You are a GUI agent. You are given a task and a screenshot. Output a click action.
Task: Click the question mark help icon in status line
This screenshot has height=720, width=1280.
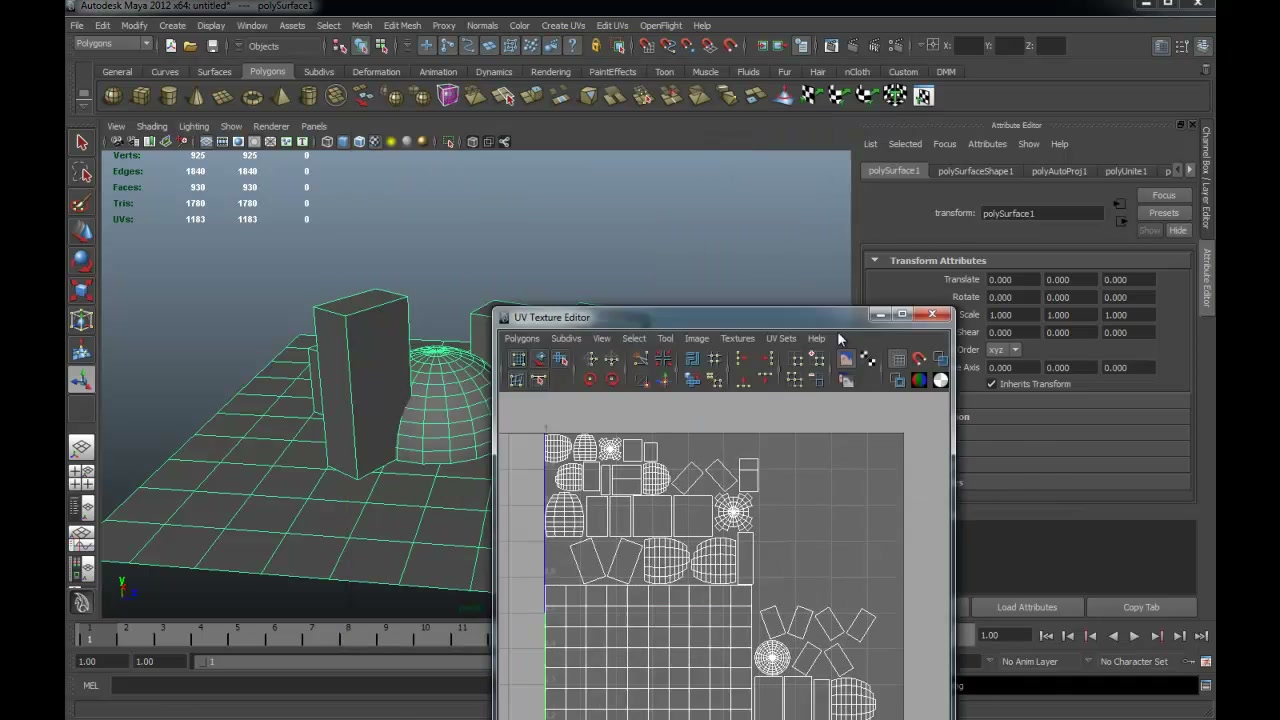coord(572,45)
